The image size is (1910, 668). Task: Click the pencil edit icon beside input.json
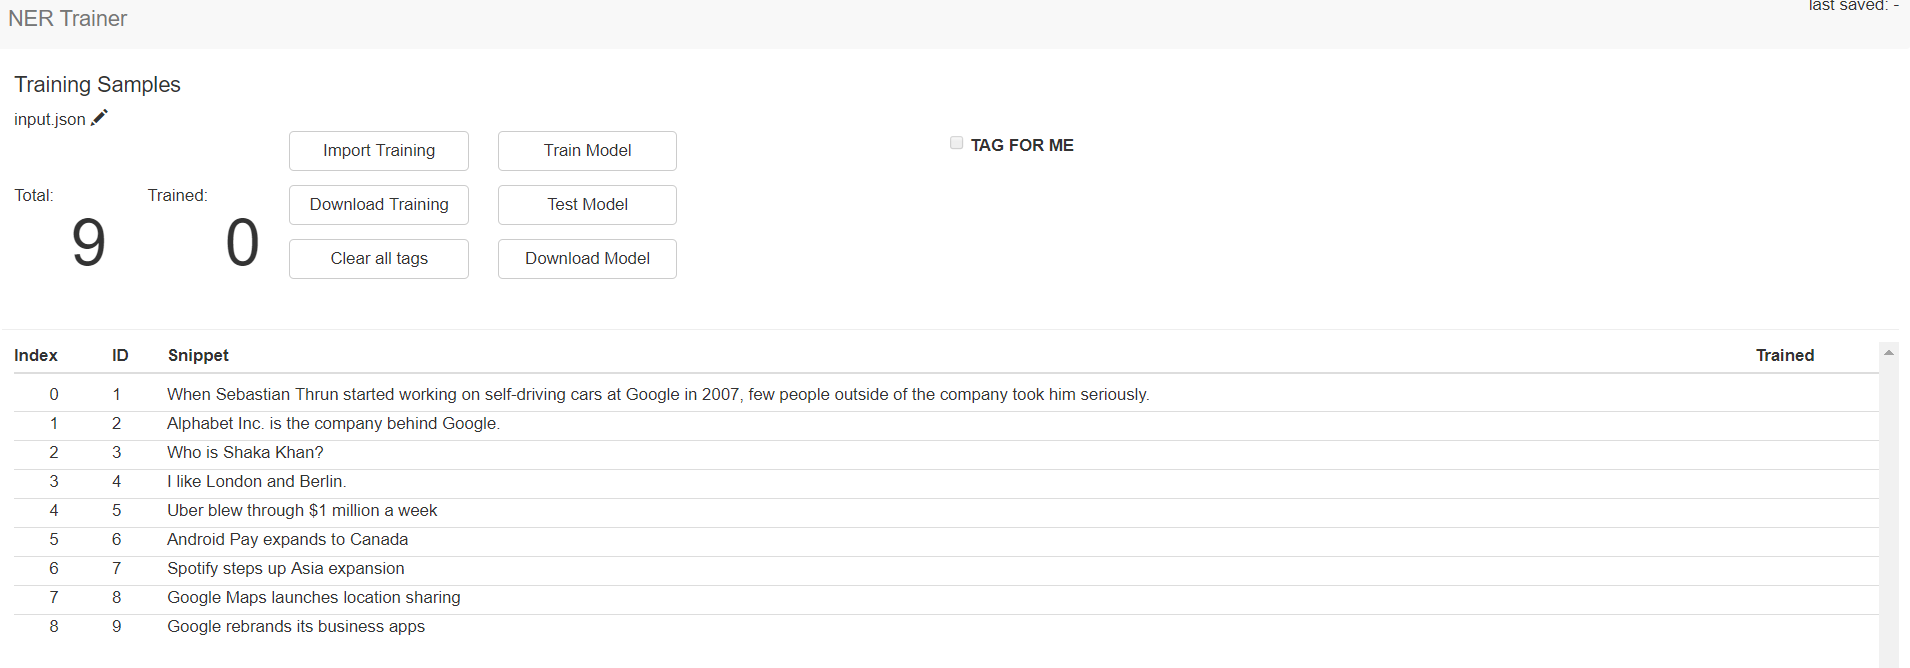tap(99, 118)
